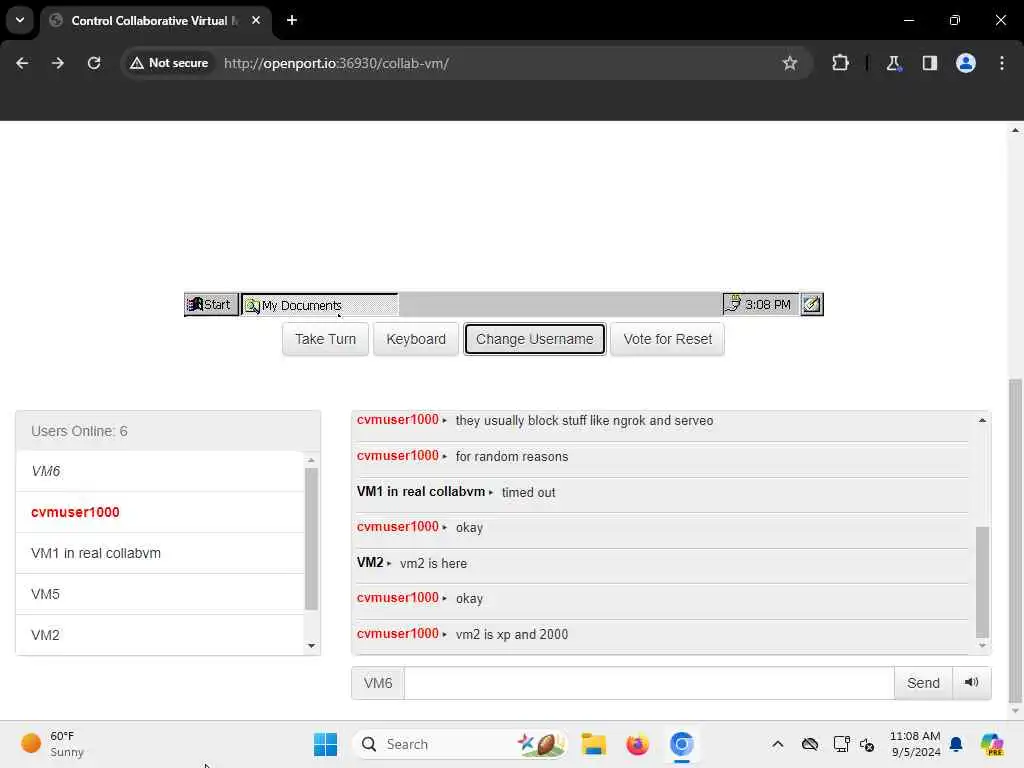
Task: Click the VM tray scheduler icon
Action: click(733, 304)
